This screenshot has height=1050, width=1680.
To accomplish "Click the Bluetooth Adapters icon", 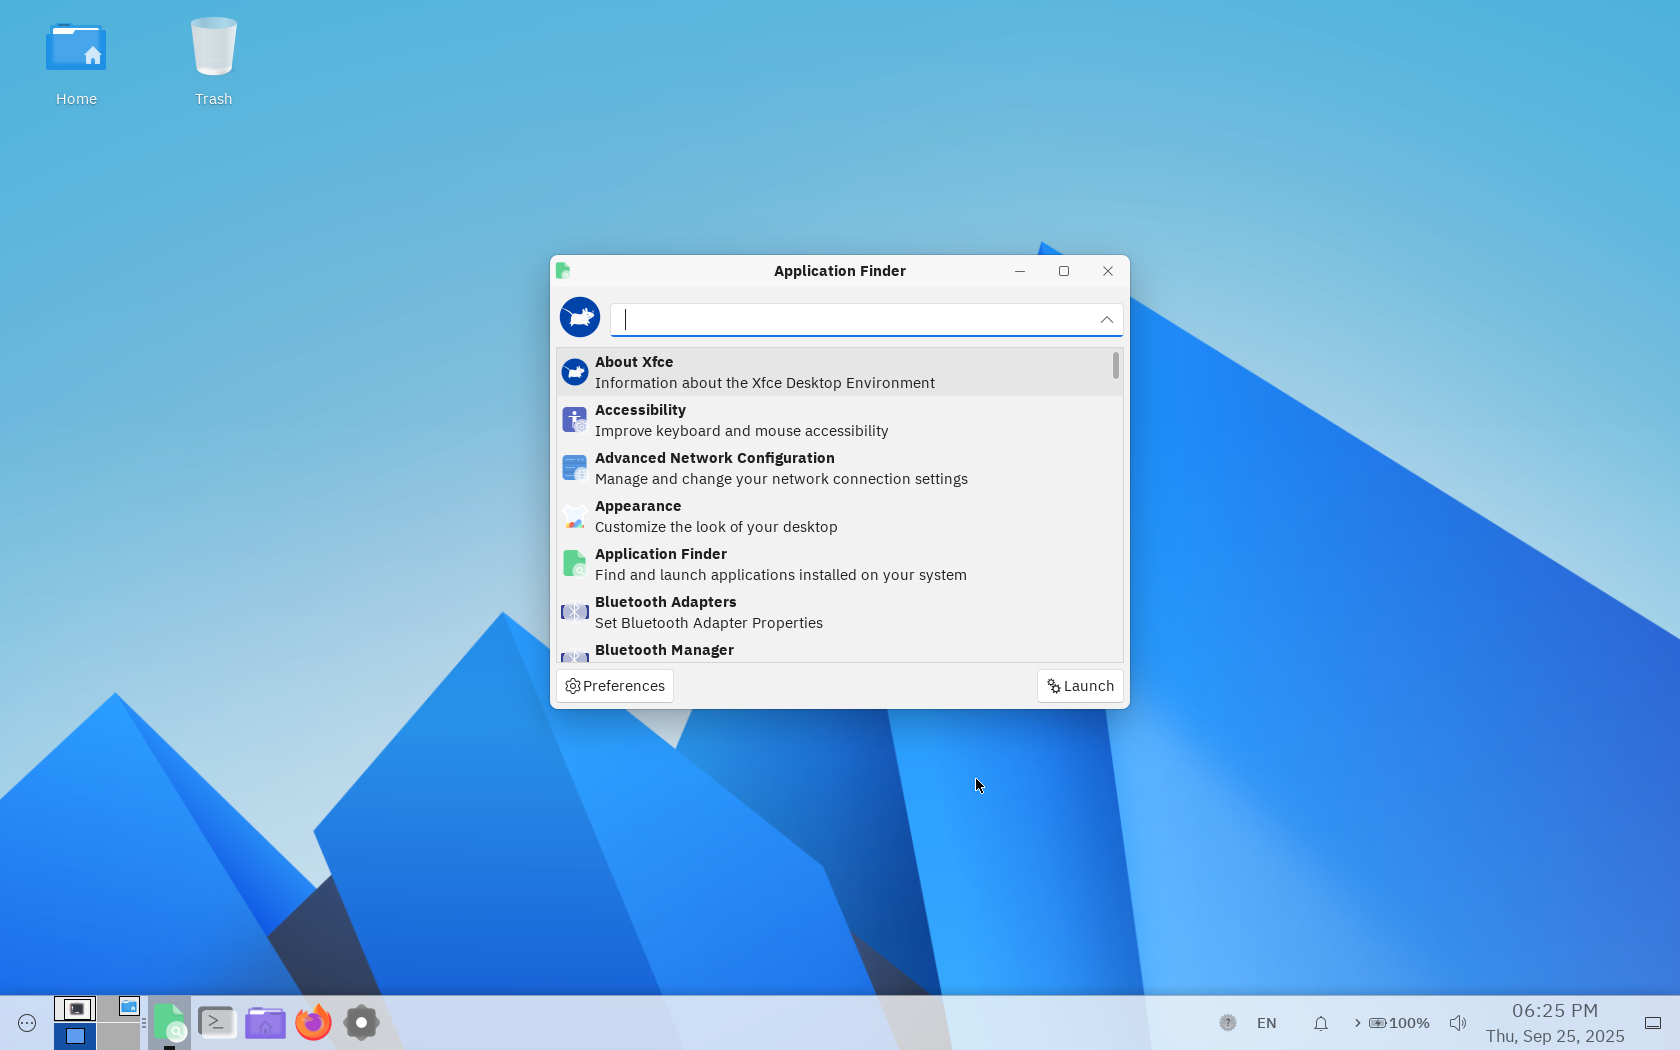I will 575,612.
